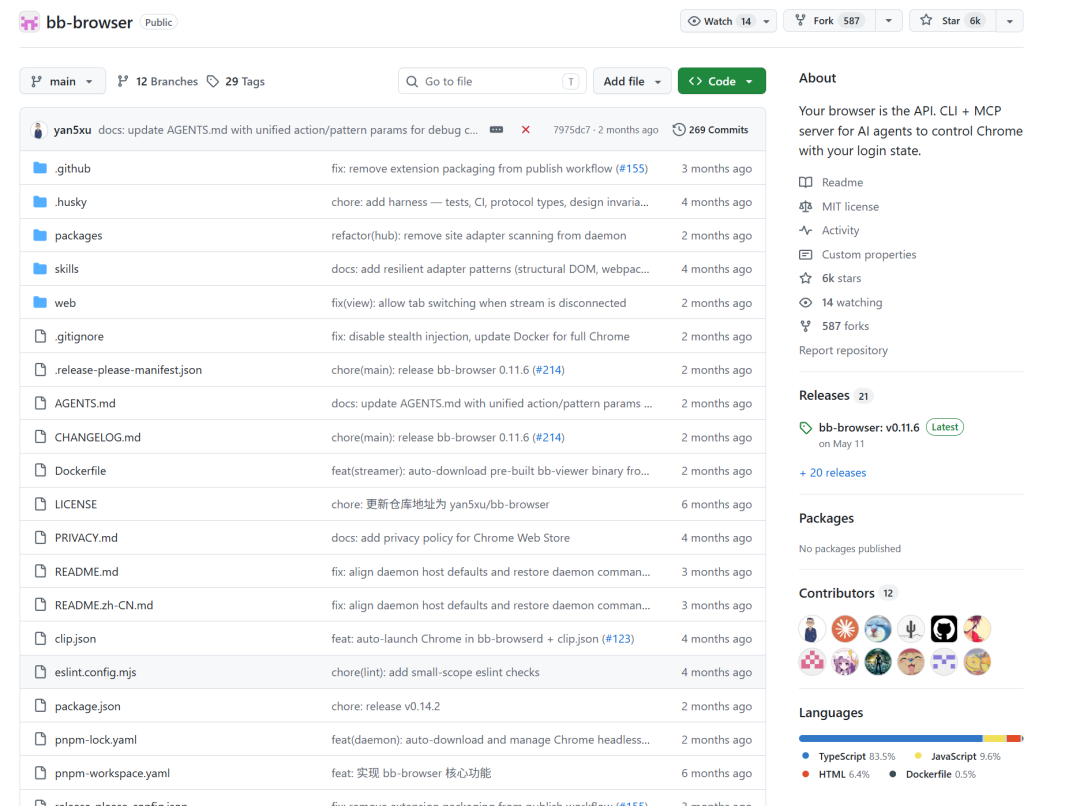Expand the Add file dropdown
1080x806 pixels.
click(632, 81)
